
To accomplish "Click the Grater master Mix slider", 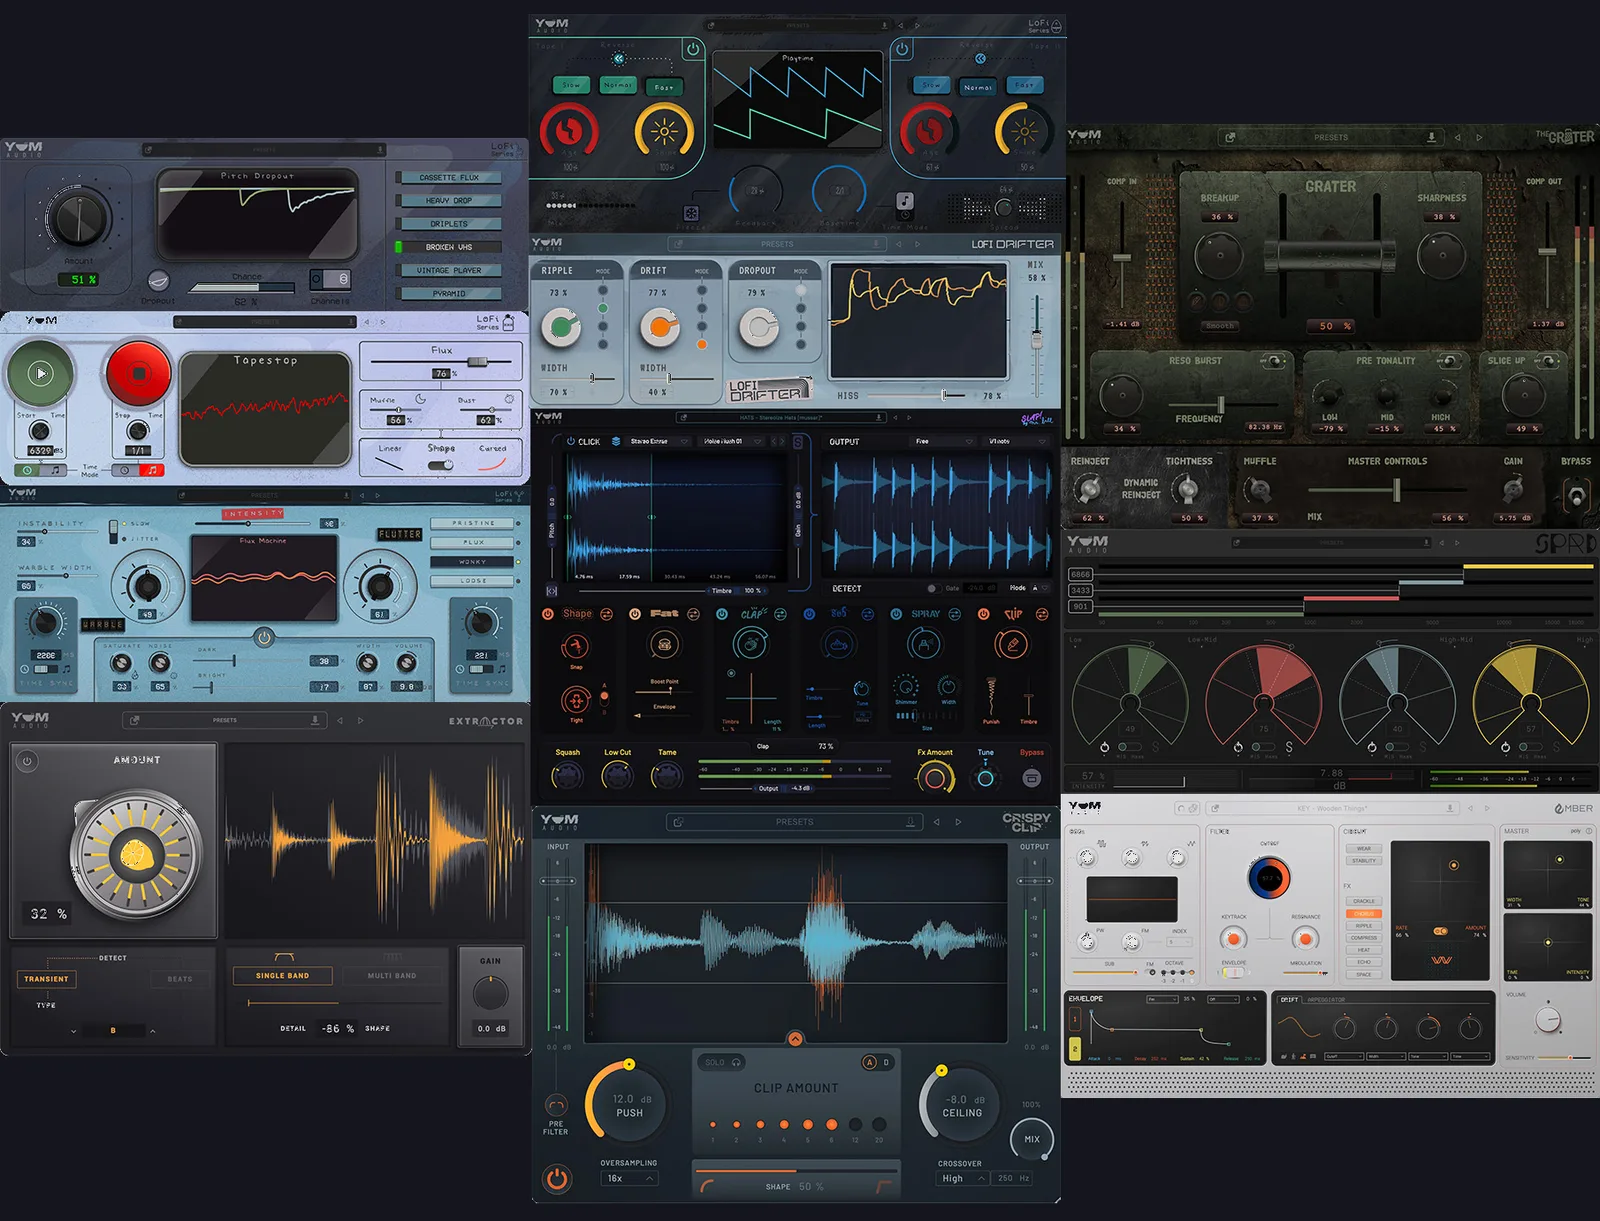I will [1388, 490].
